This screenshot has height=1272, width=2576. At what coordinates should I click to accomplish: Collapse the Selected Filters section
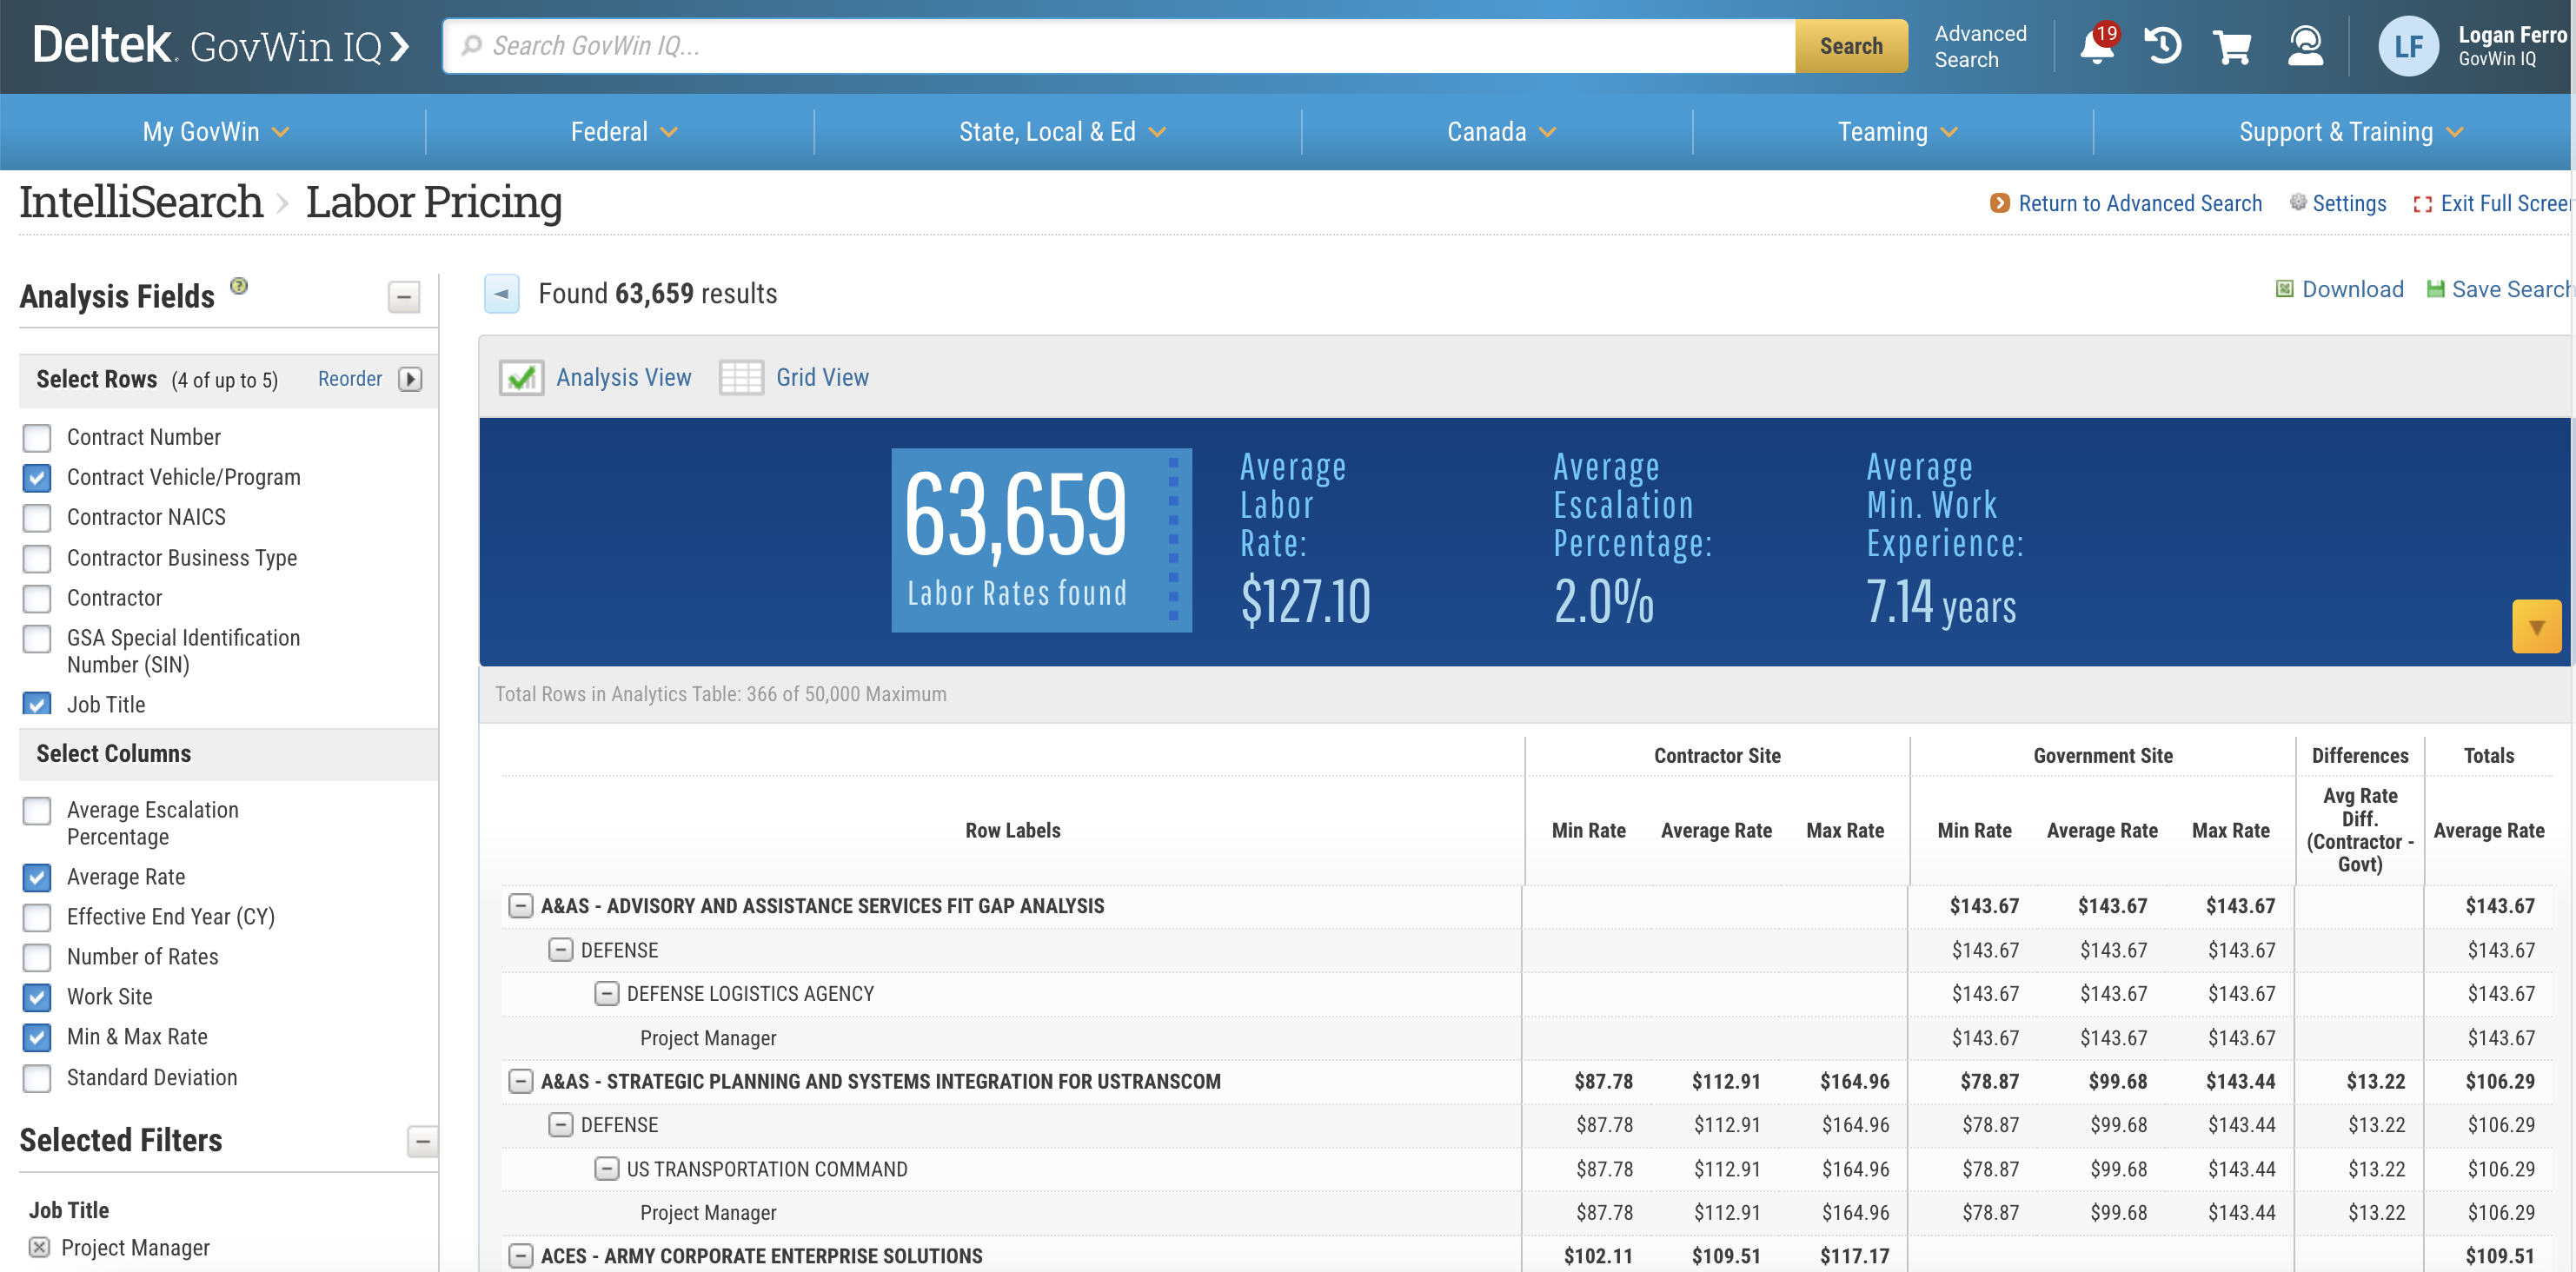click(x=423, y=1141)
